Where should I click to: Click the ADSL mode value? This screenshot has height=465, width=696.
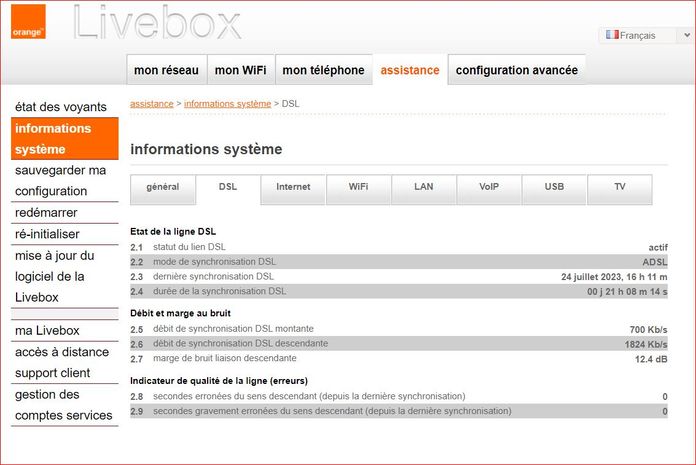tap(655, 262)
